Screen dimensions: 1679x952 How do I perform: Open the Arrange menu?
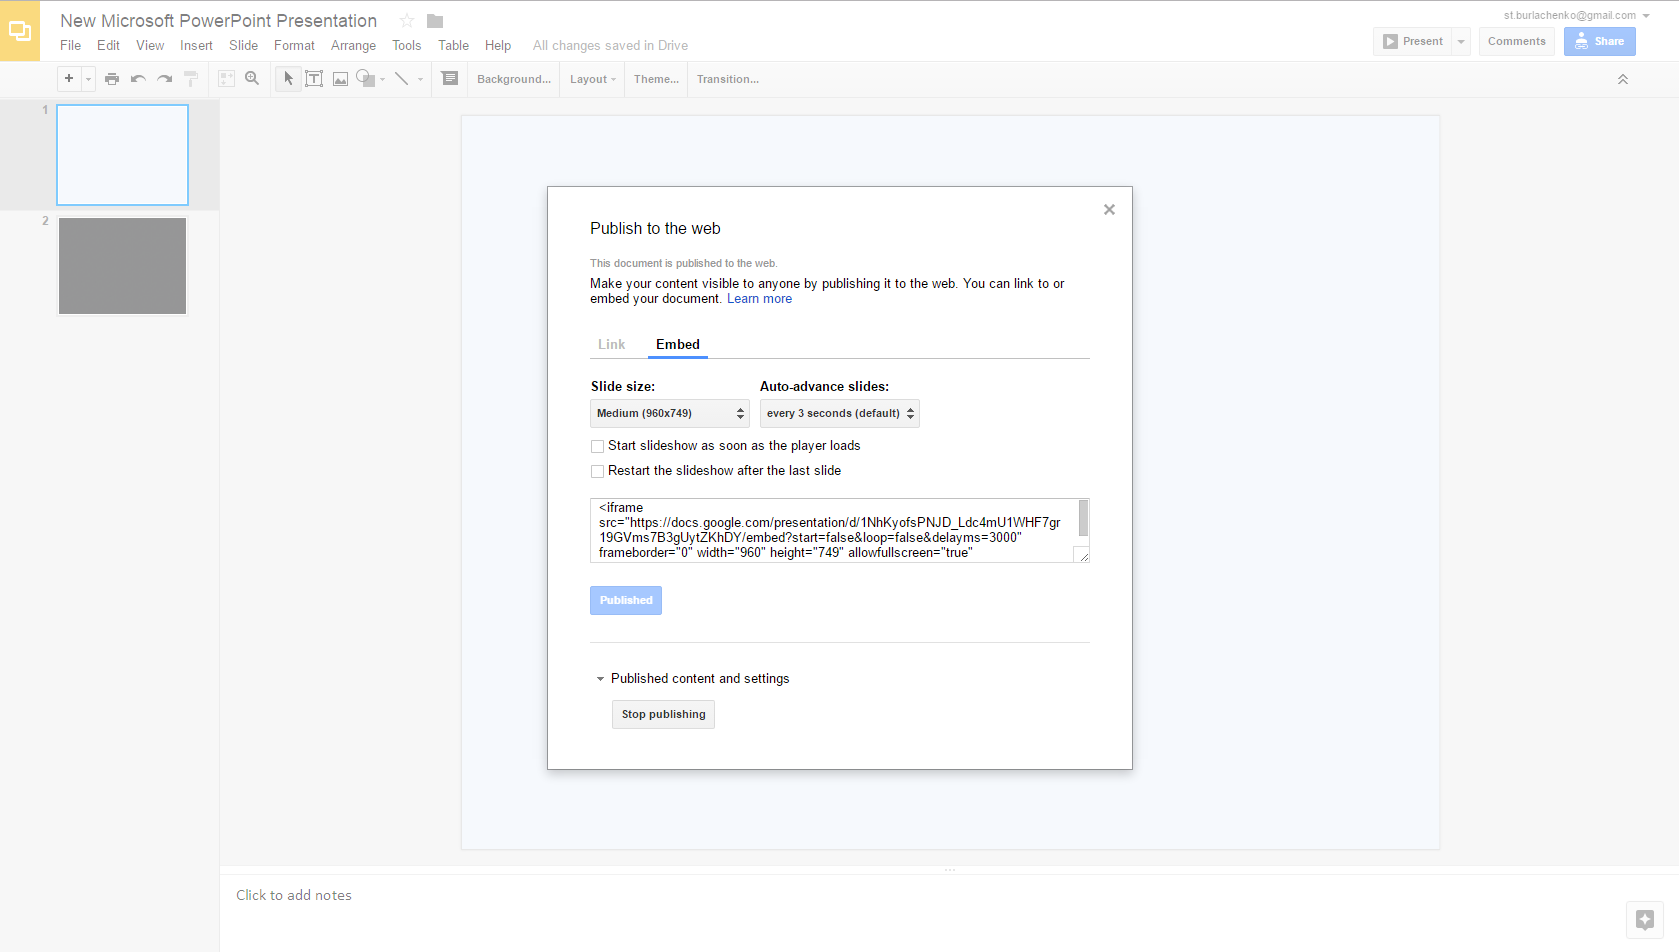[x=353, y=45]
